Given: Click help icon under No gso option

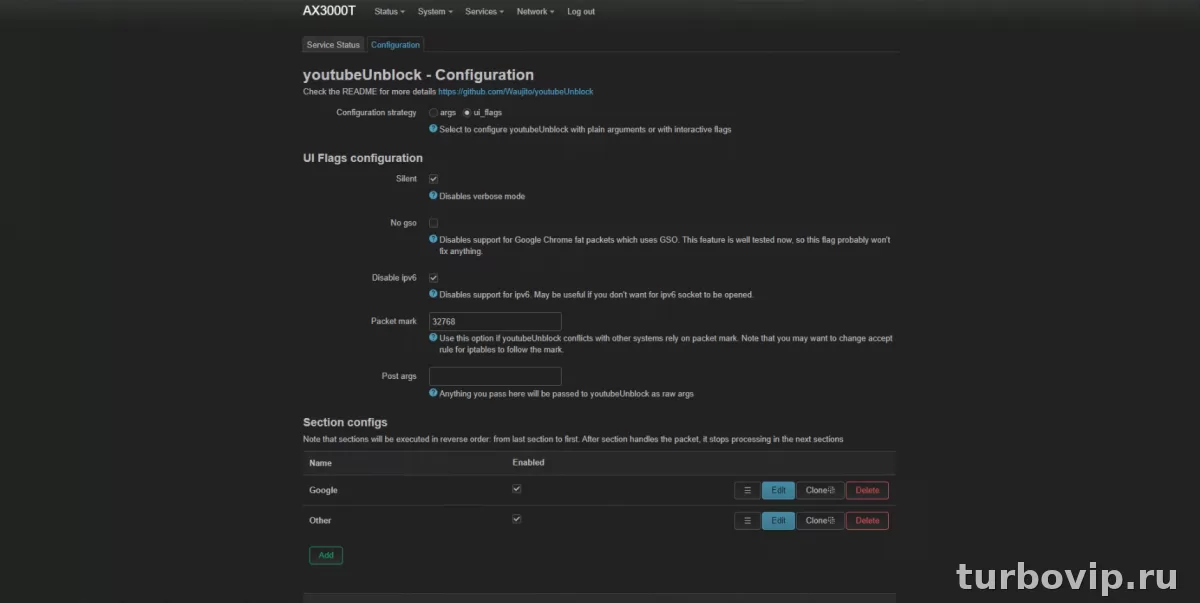Looking at the screenshot, I should [433, 240].
